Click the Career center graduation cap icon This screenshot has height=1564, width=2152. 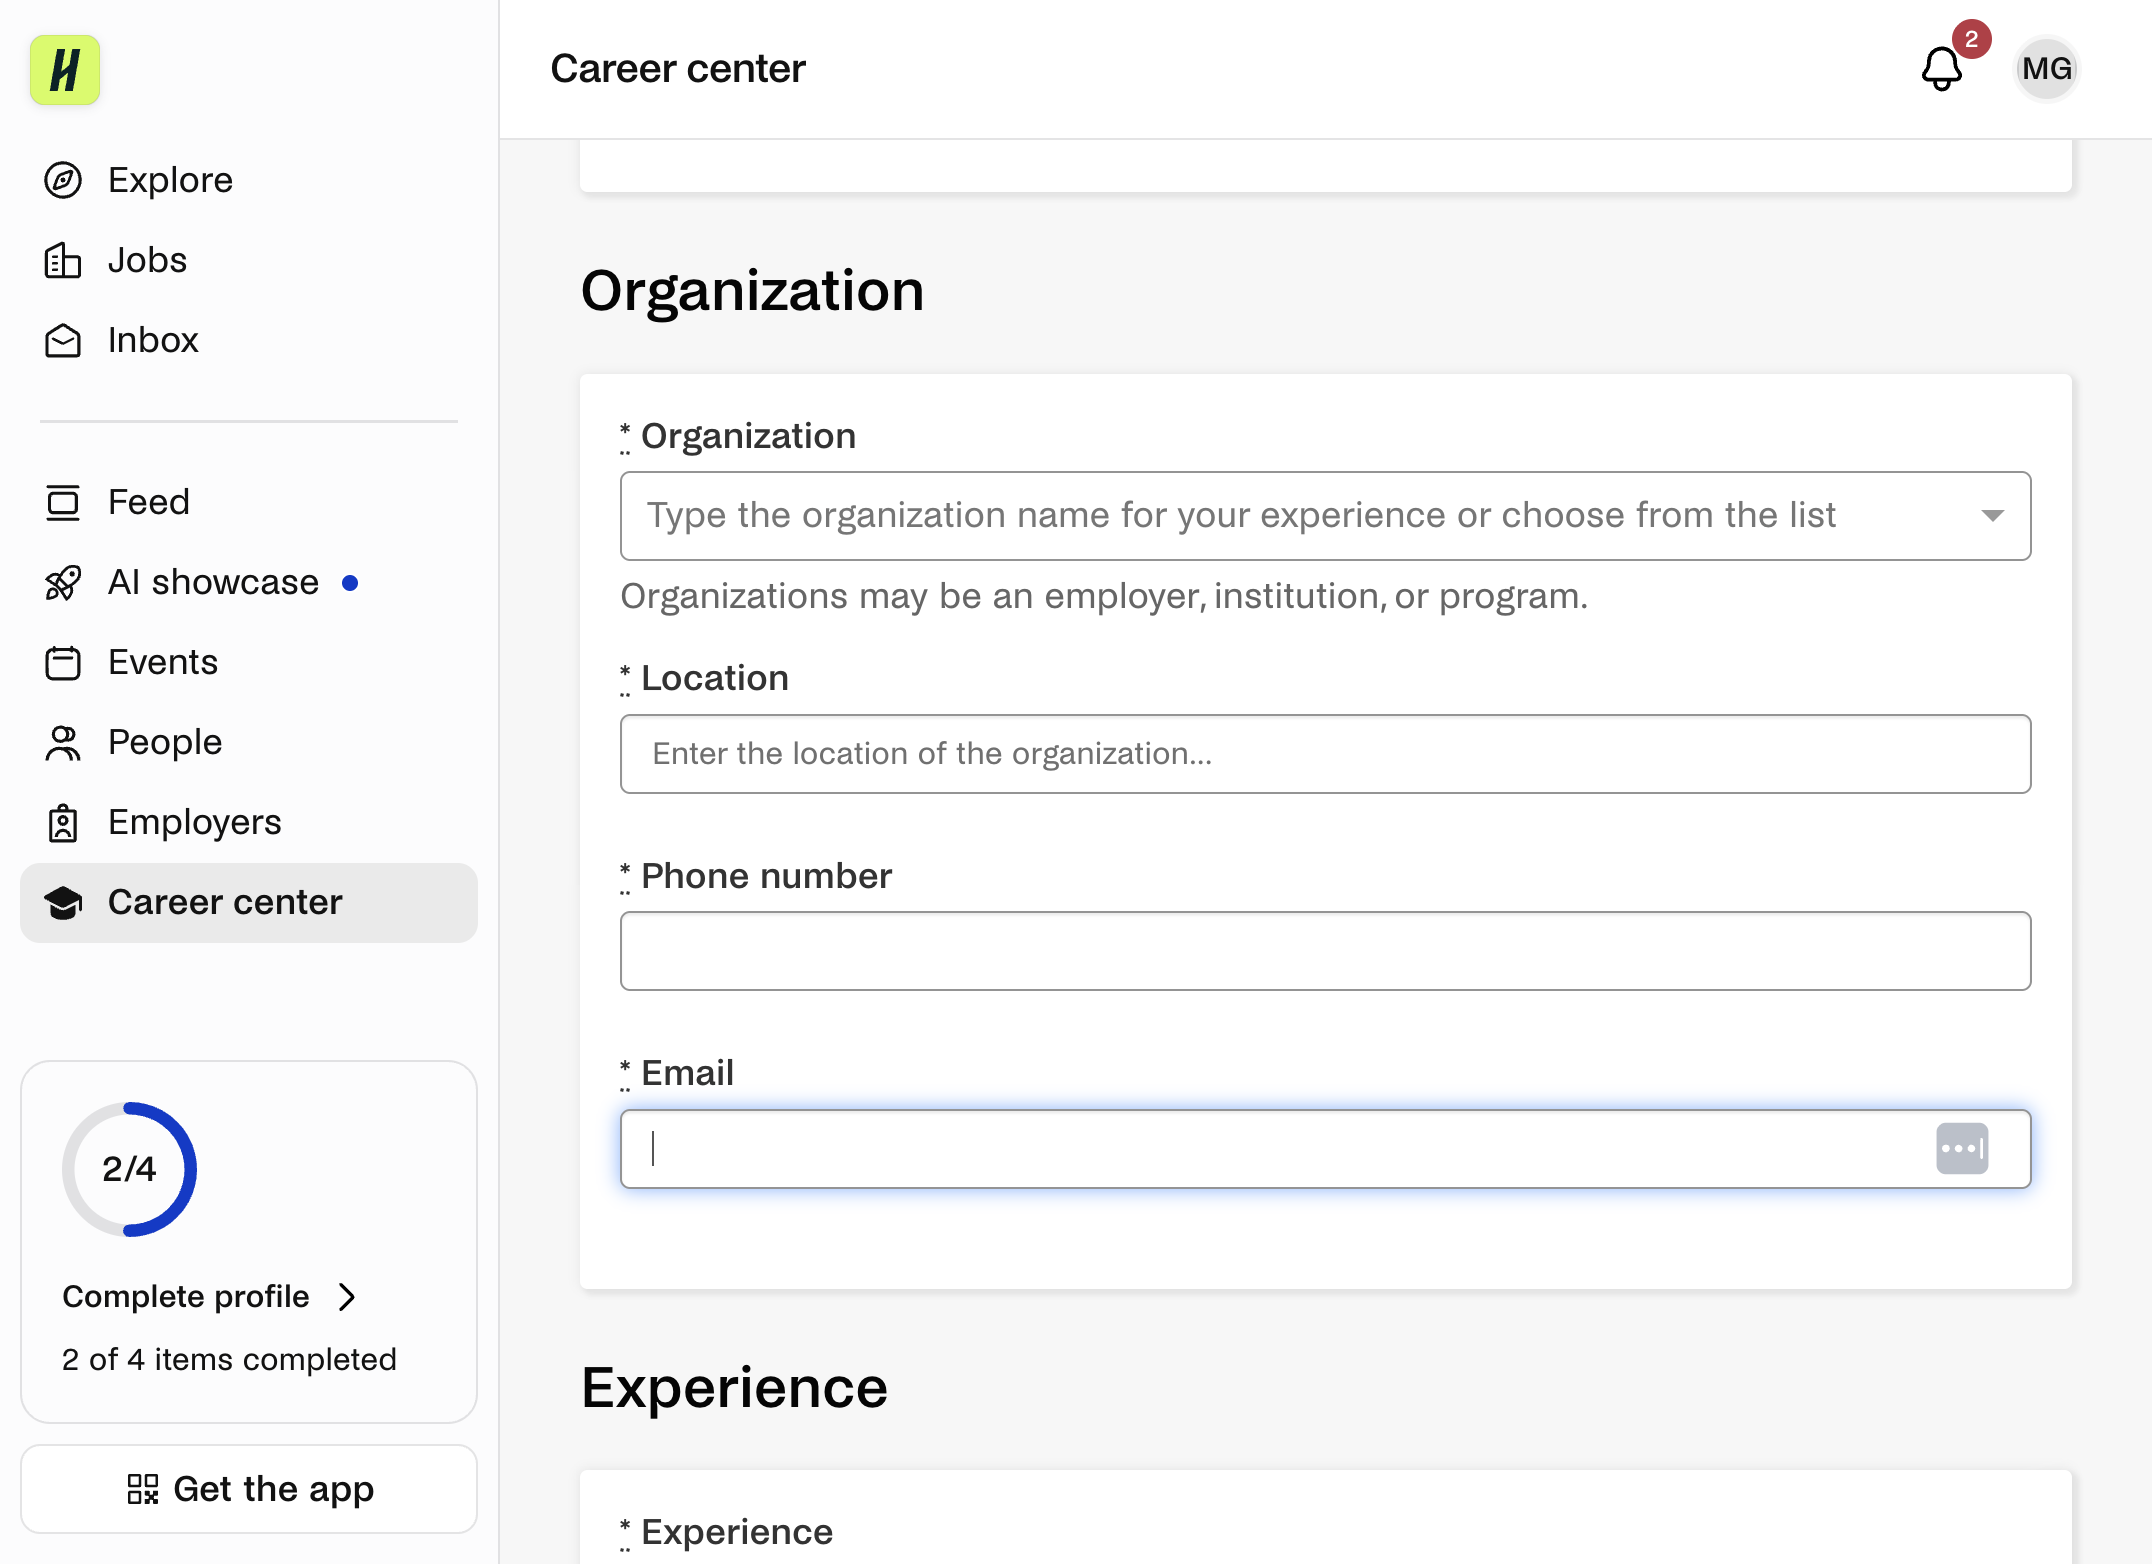click(x=63, y=902)
